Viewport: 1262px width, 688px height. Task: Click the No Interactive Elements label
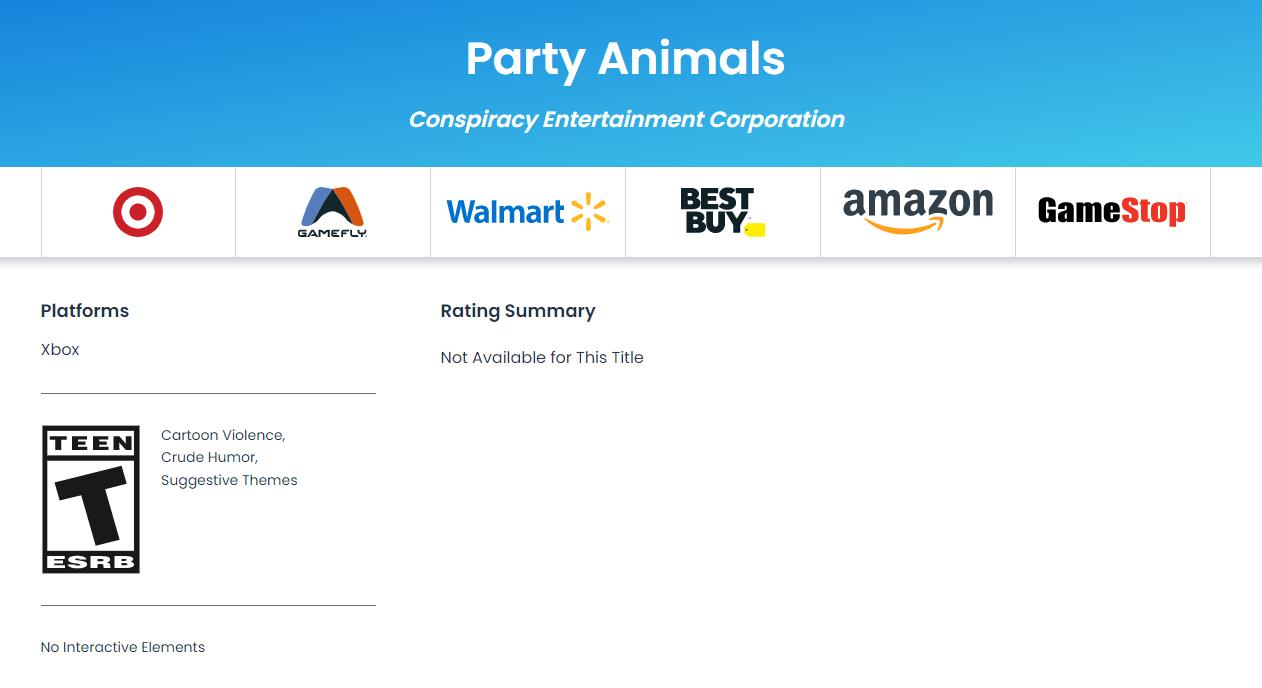(x=122, y=647)
